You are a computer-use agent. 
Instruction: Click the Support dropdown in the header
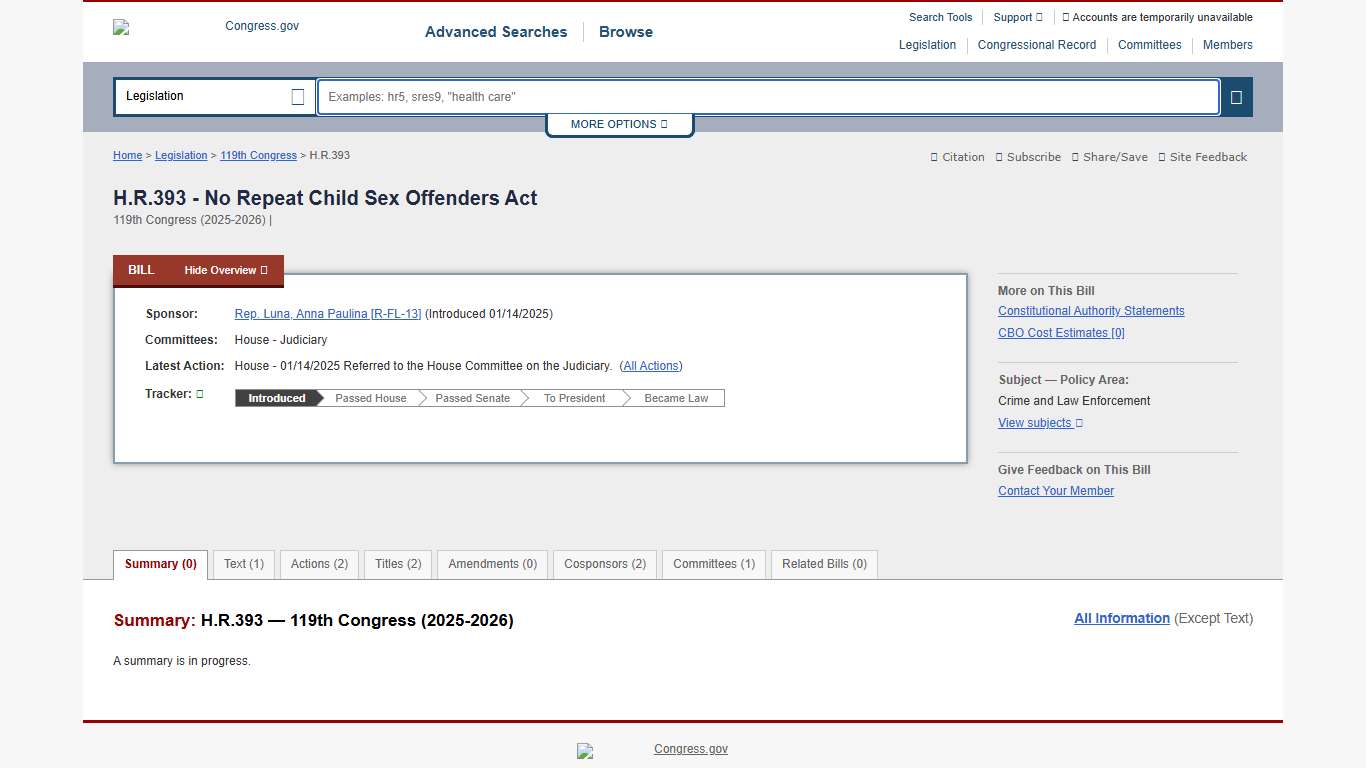pos(1017,17)
